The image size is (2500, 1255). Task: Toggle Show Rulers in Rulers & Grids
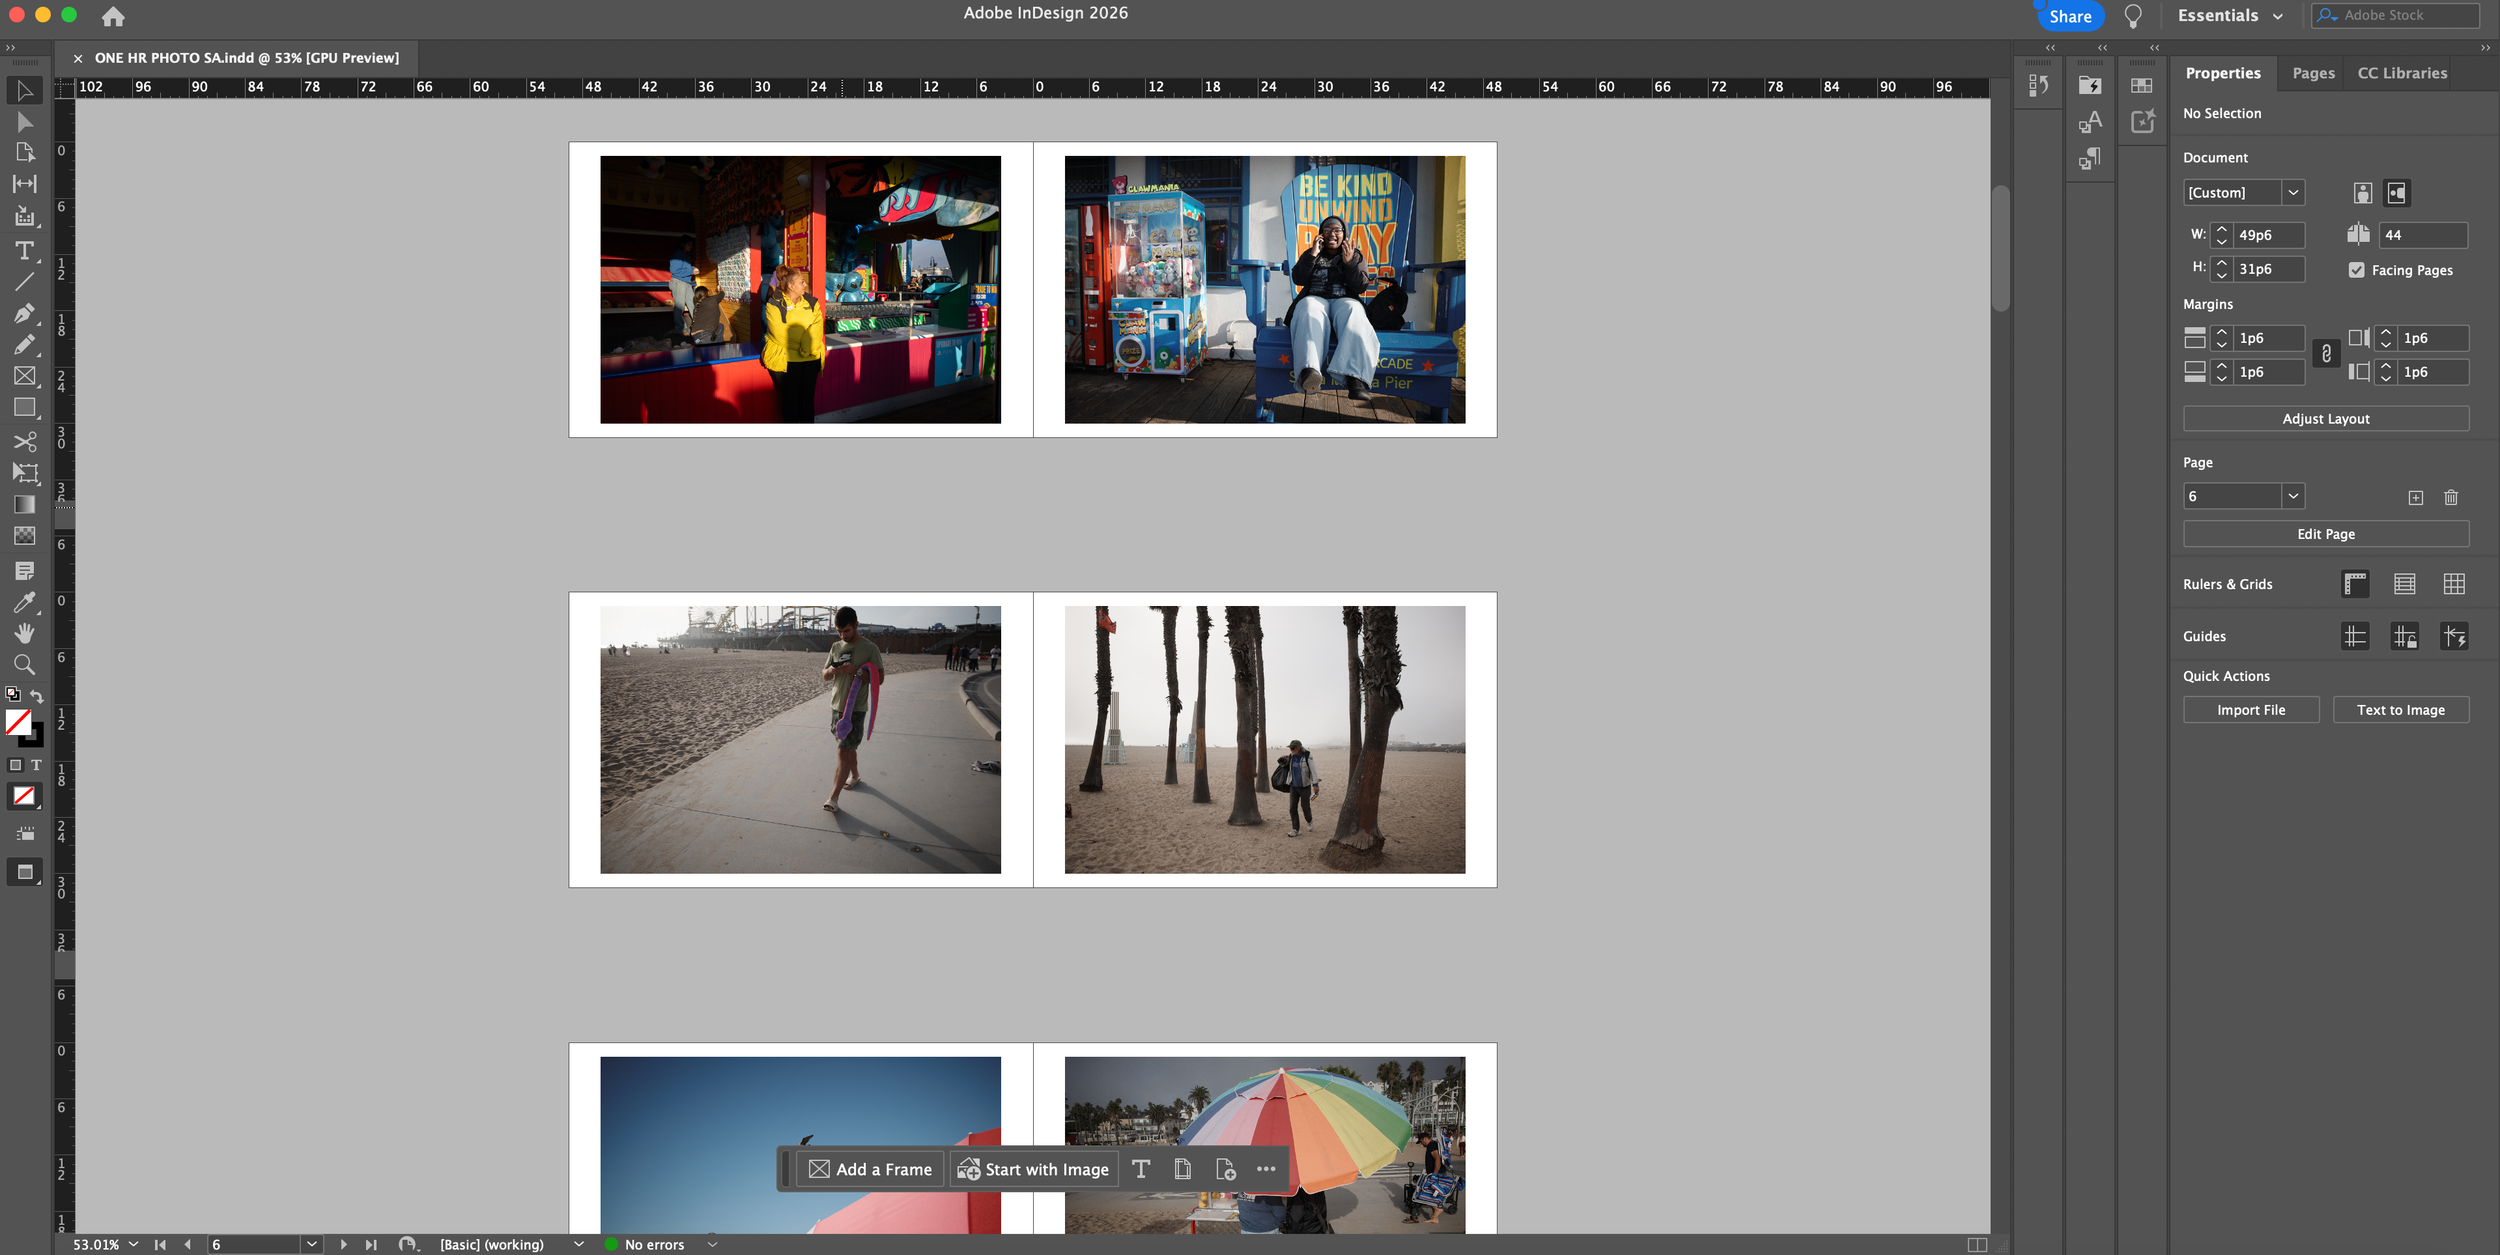click(x=2355, y=584)
